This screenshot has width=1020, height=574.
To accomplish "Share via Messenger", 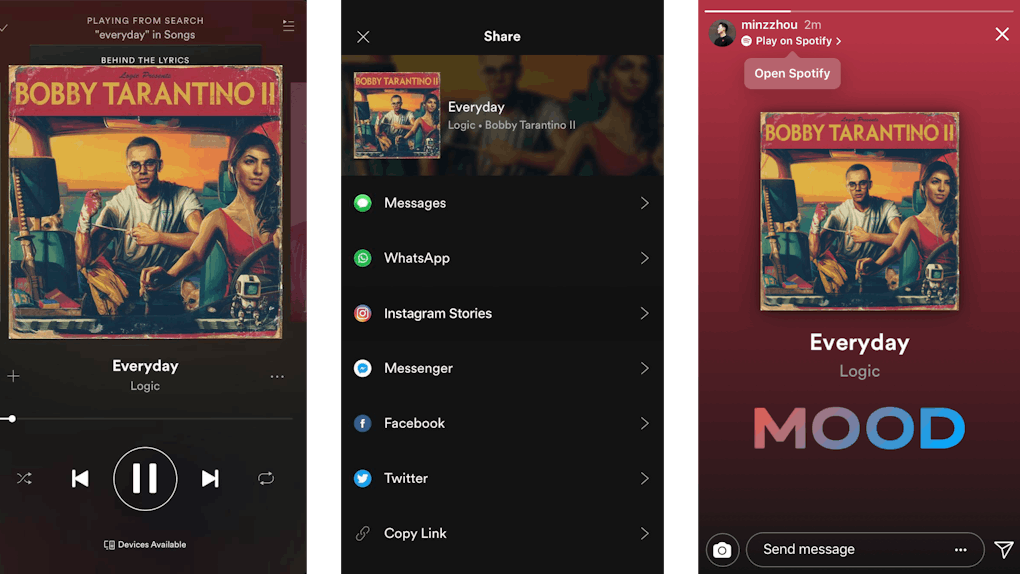I will point(502,368).
